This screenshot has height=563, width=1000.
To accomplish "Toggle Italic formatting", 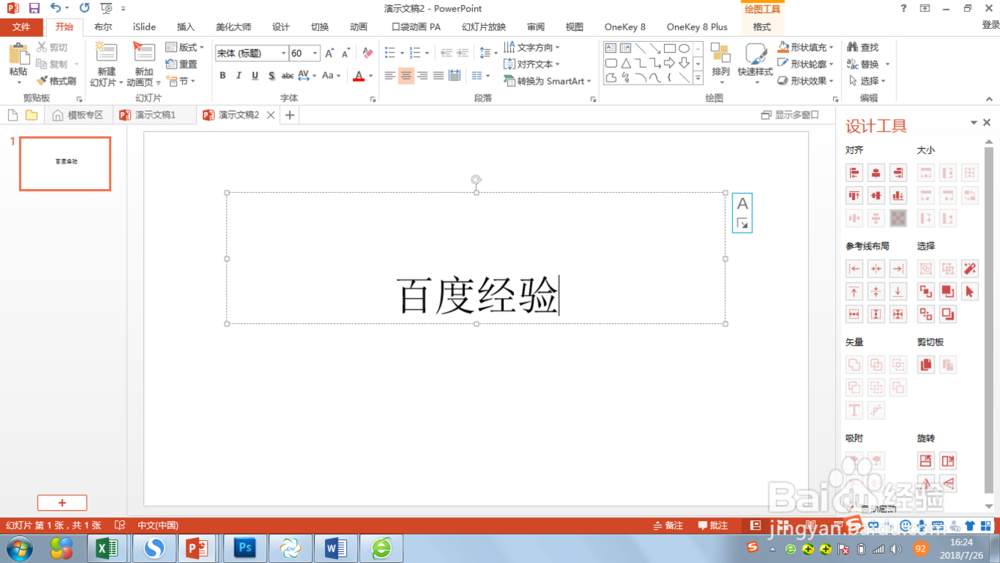I will point(239,75).
